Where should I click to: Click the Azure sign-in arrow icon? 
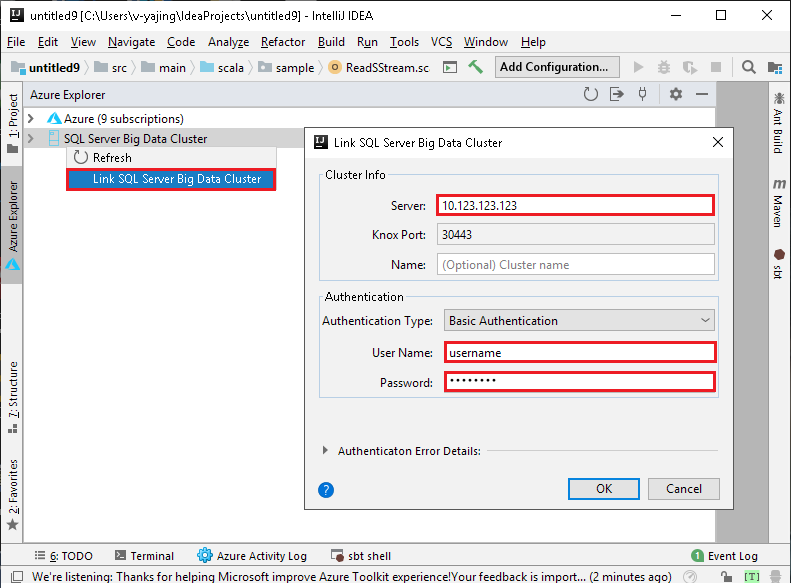[617, 94]
